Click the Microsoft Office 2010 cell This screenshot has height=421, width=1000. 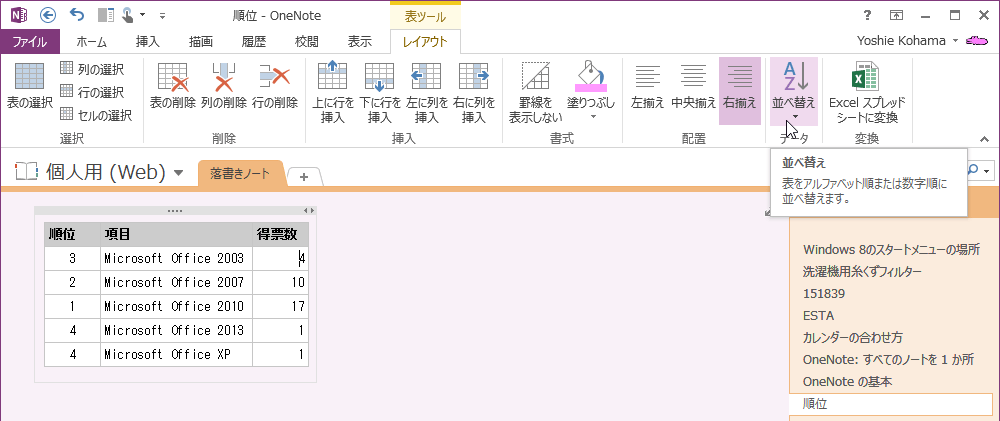pyautogui.click(x=176, y=307)
